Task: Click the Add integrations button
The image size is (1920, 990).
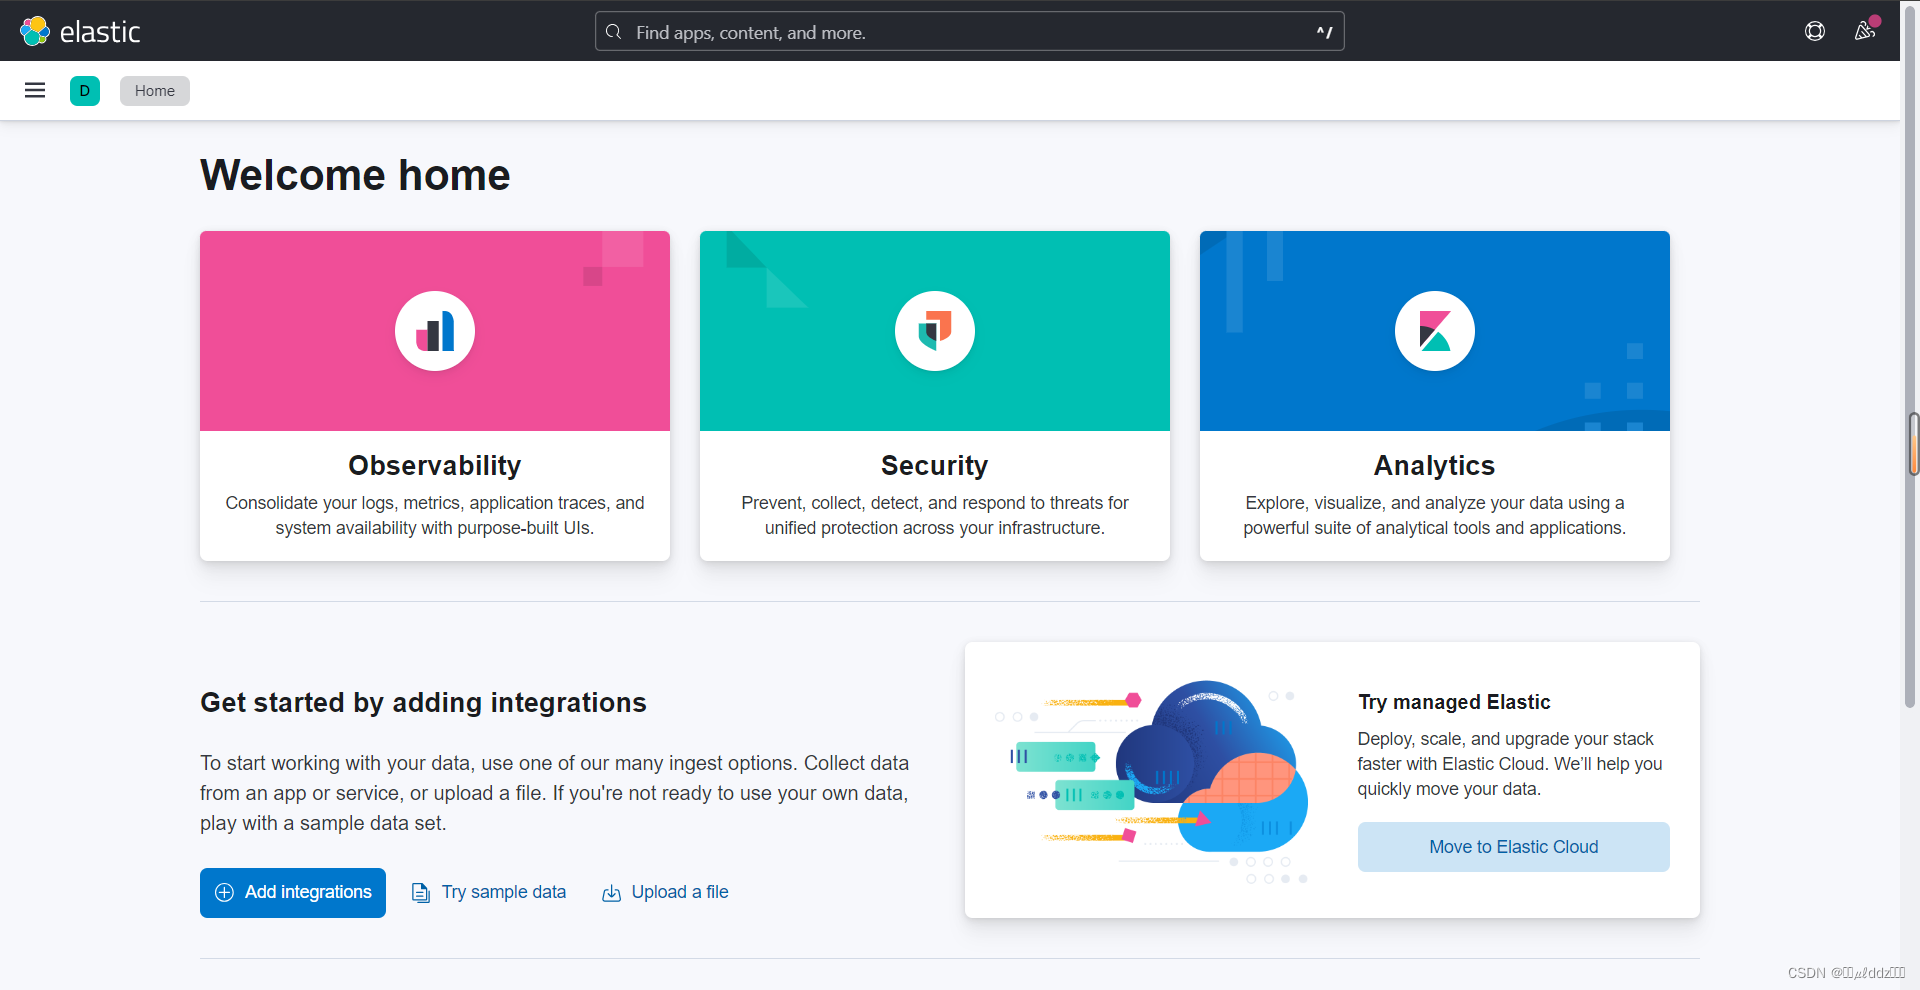Action: [x=293, y=892]
